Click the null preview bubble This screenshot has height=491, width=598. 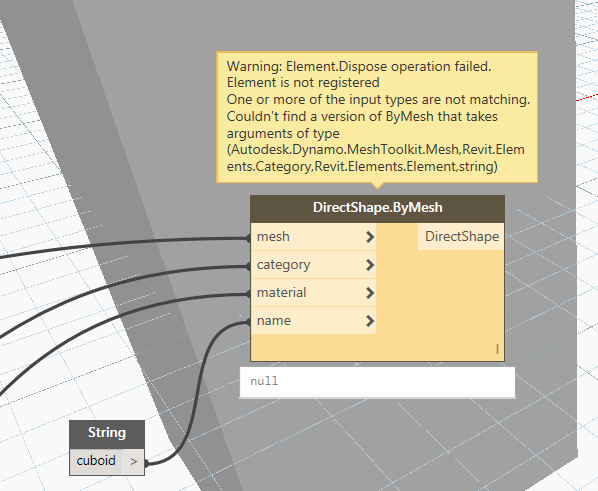pyautogui.click(x=377, y=382)
